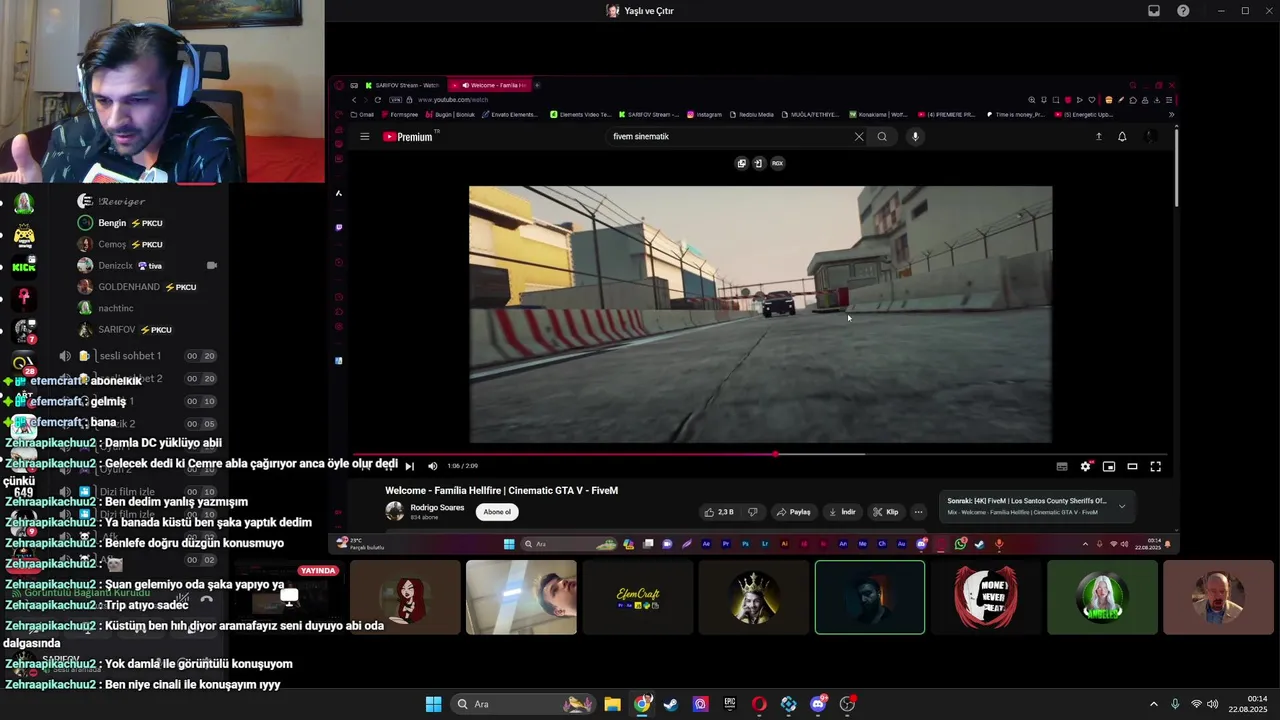Open Redolu Media bookmark
This screenshot has height=720, width=1280.
(751, 114)
